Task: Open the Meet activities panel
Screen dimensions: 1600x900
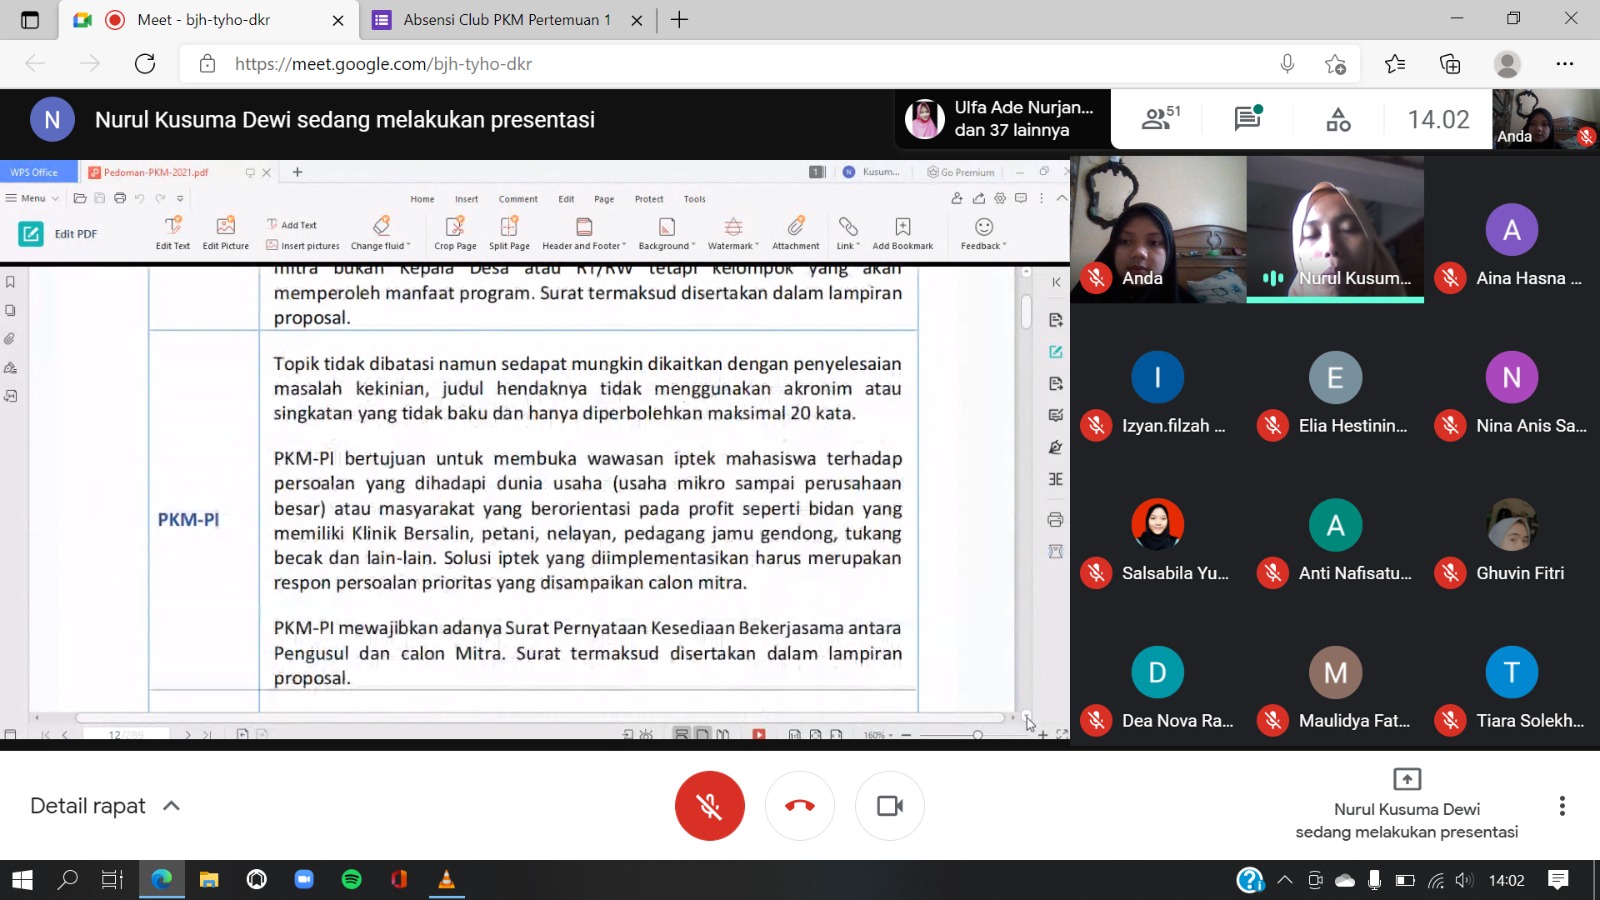Action: (x=1338, y=120)
